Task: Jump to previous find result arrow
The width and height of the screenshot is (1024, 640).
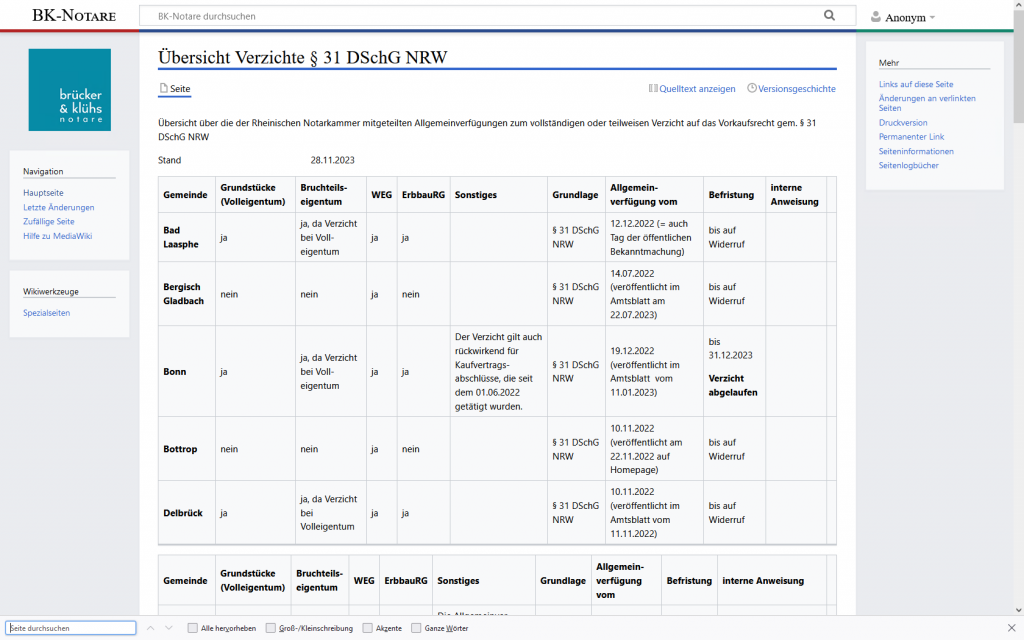Action: (x=151, y=628)
